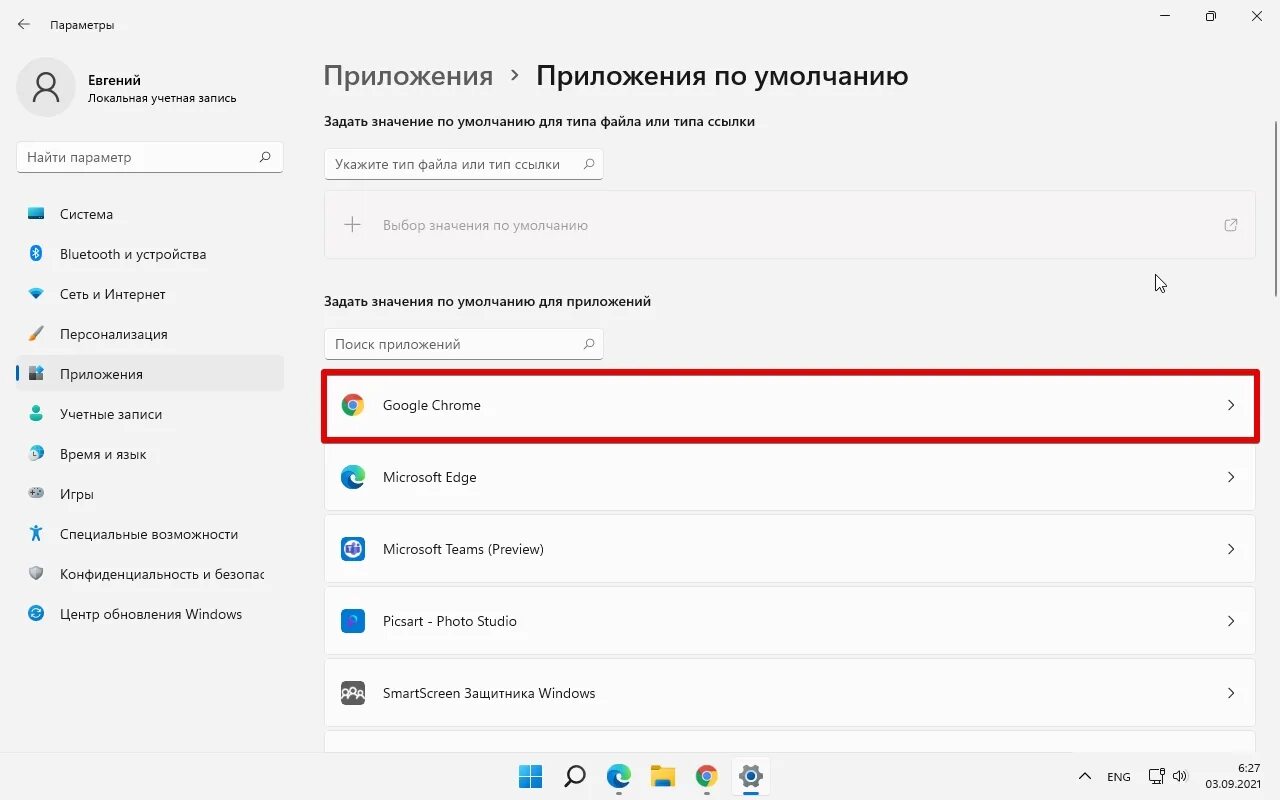This screenshot has height=800, width=1280.
Task: Open Время и язык section
Action: pos(150,454)
